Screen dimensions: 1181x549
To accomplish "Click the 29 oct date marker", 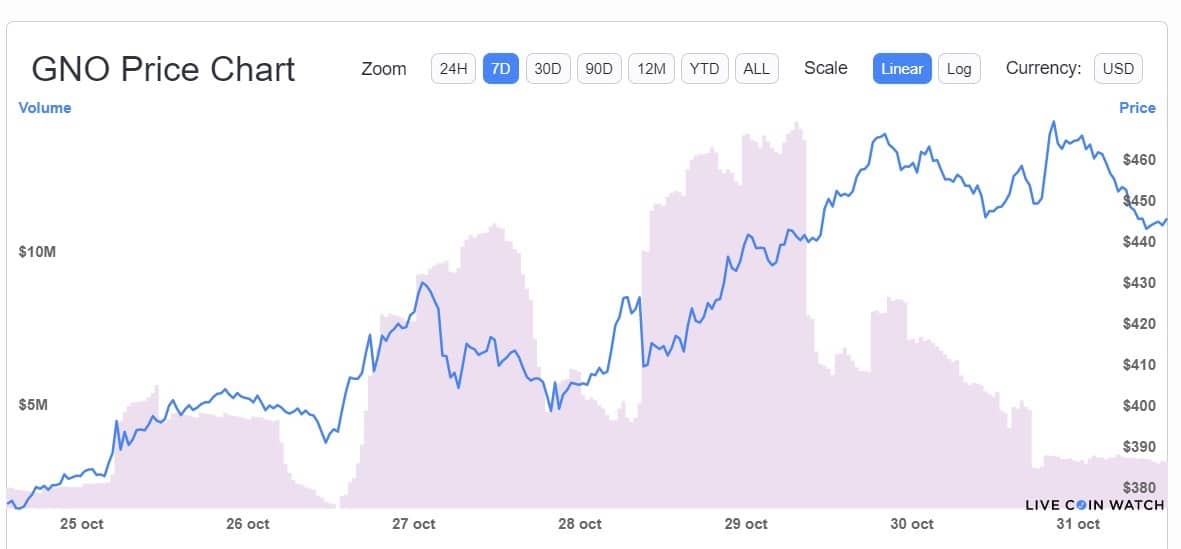I will (x=746, y=524).
